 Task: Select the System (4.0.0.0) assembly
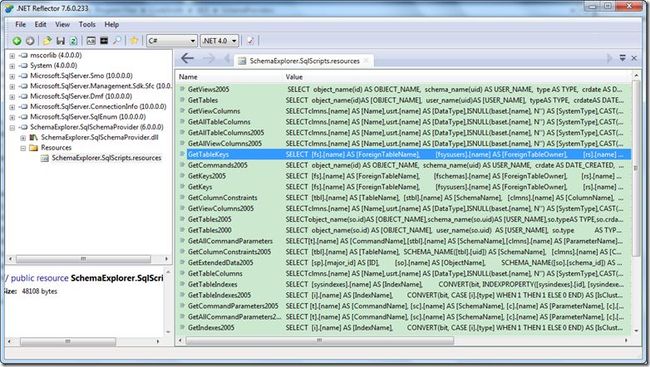point(53,65)
